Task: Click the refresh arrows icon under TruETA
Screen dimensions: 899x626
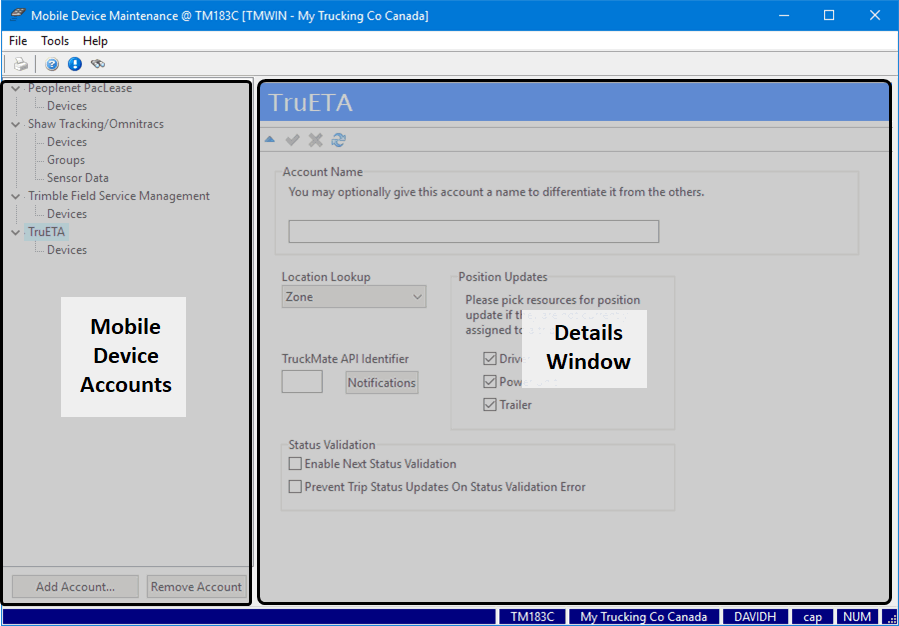Action: pos(339,140)
